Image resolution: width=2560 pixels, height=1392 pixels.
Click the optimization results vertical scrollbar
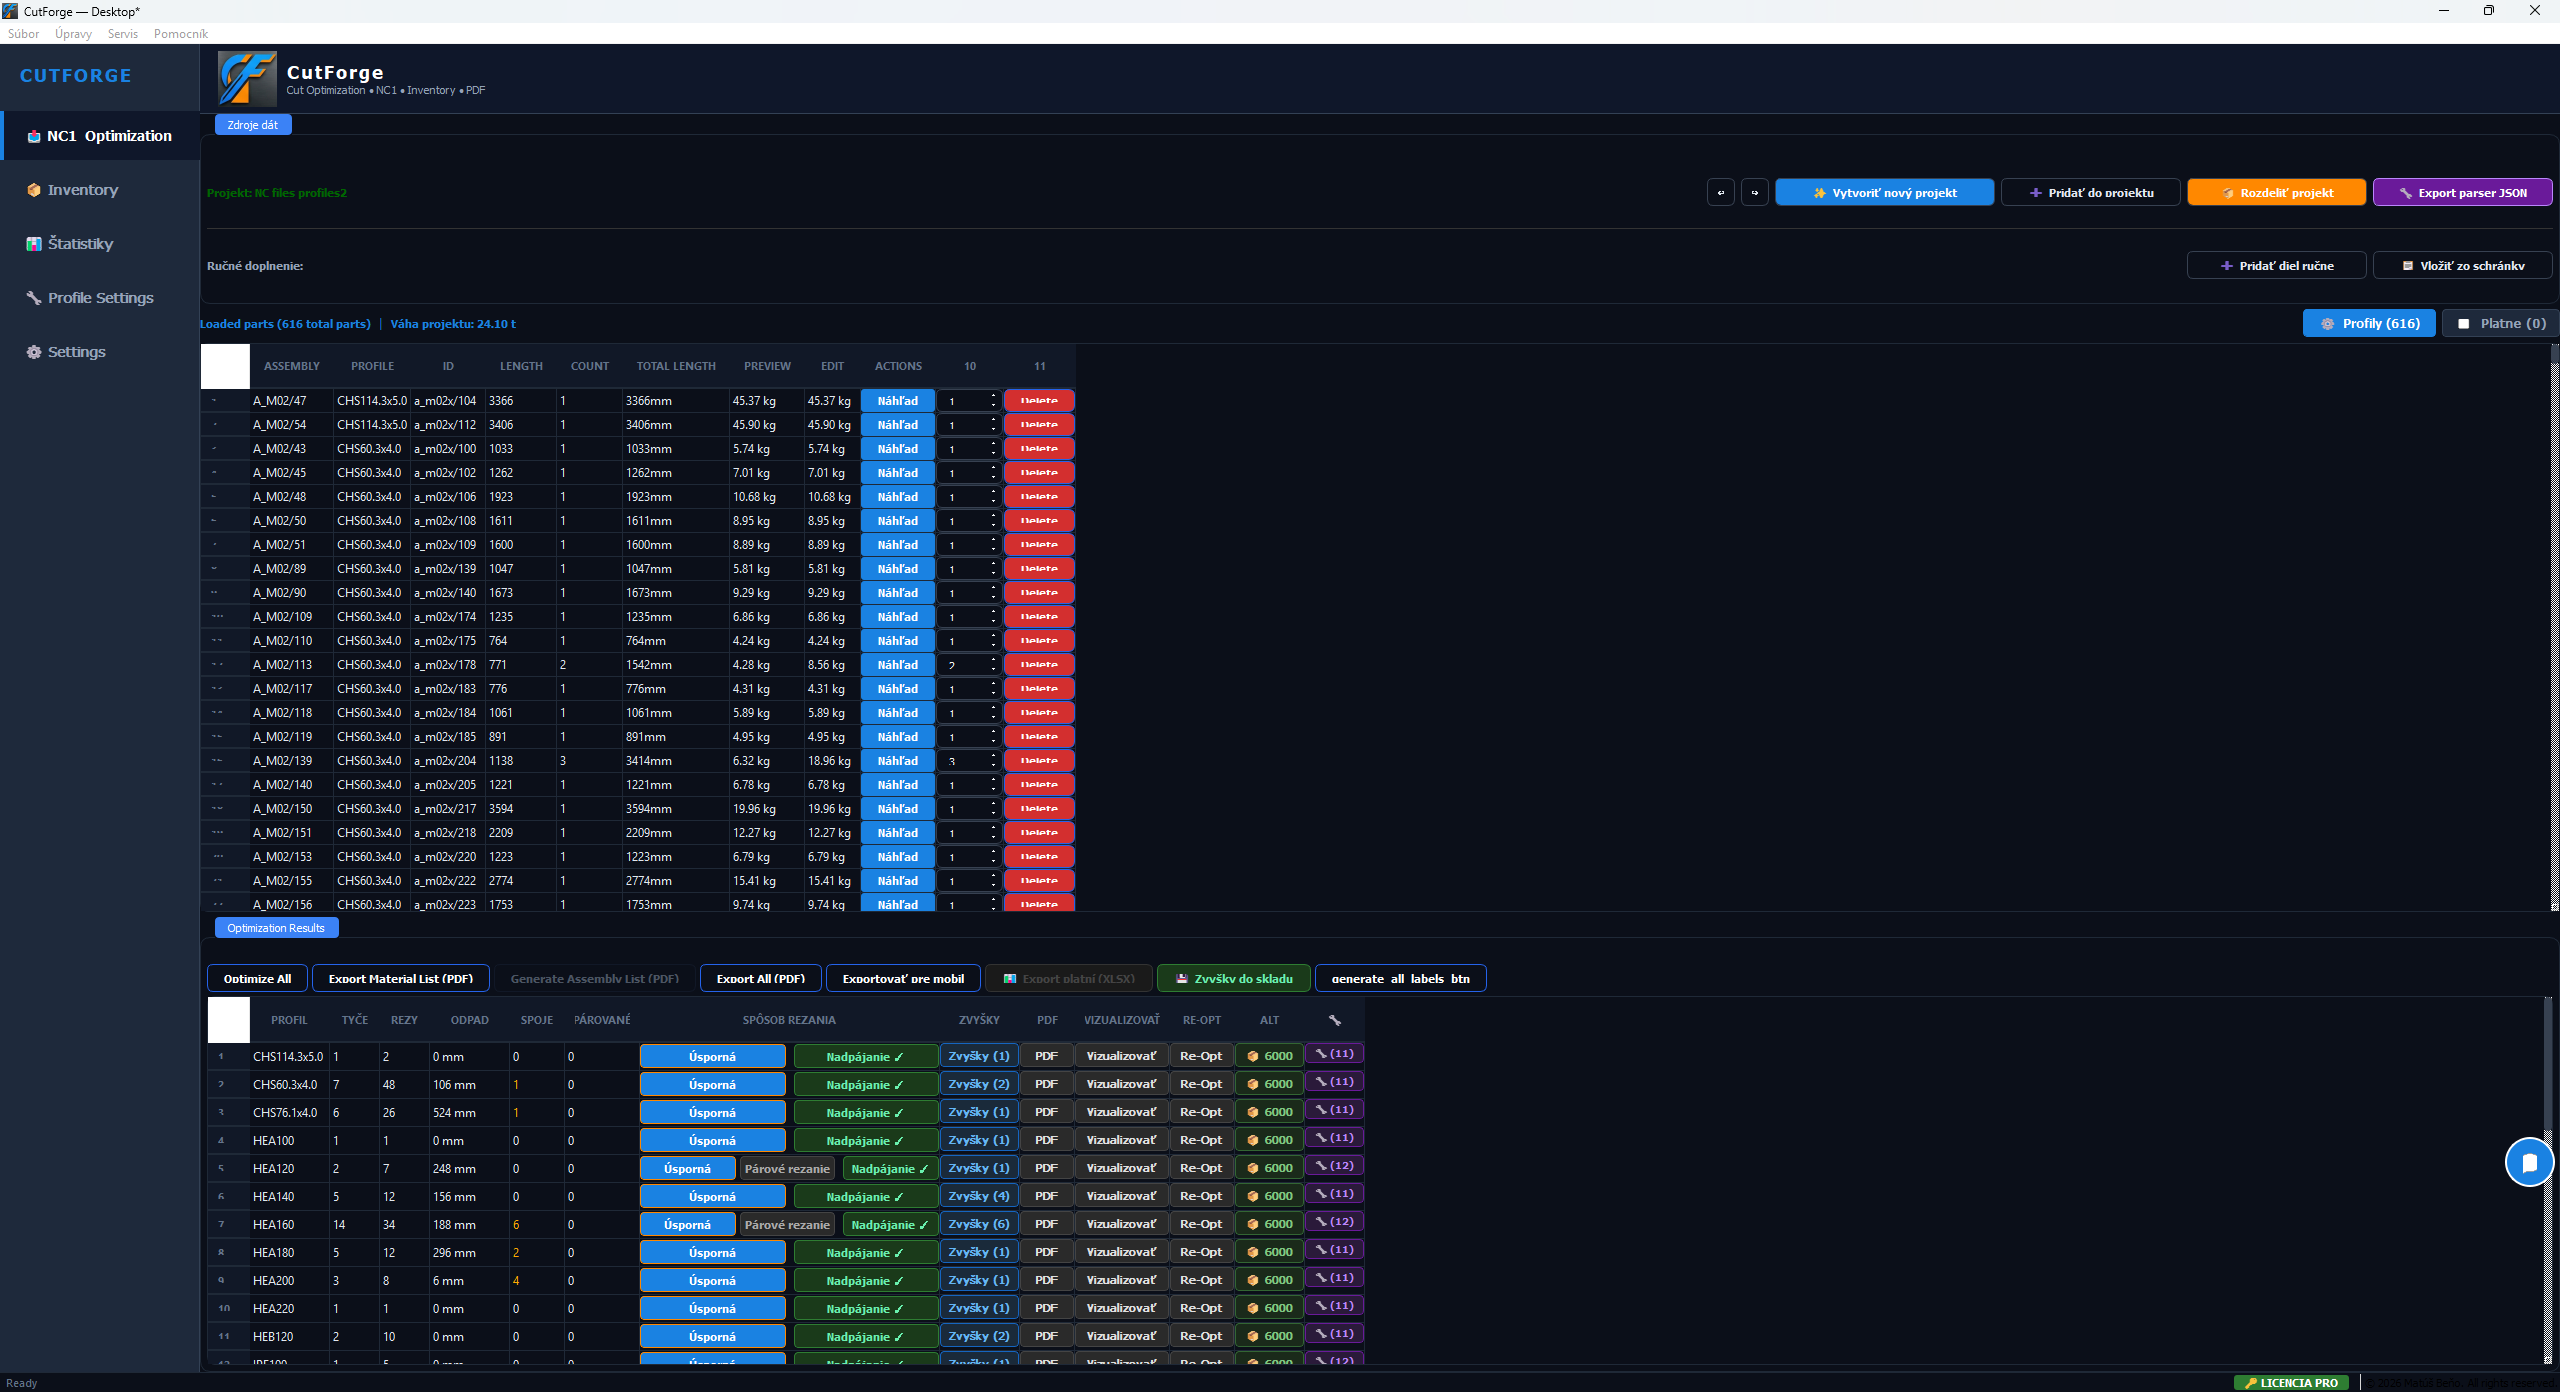click(2548, 1180)
